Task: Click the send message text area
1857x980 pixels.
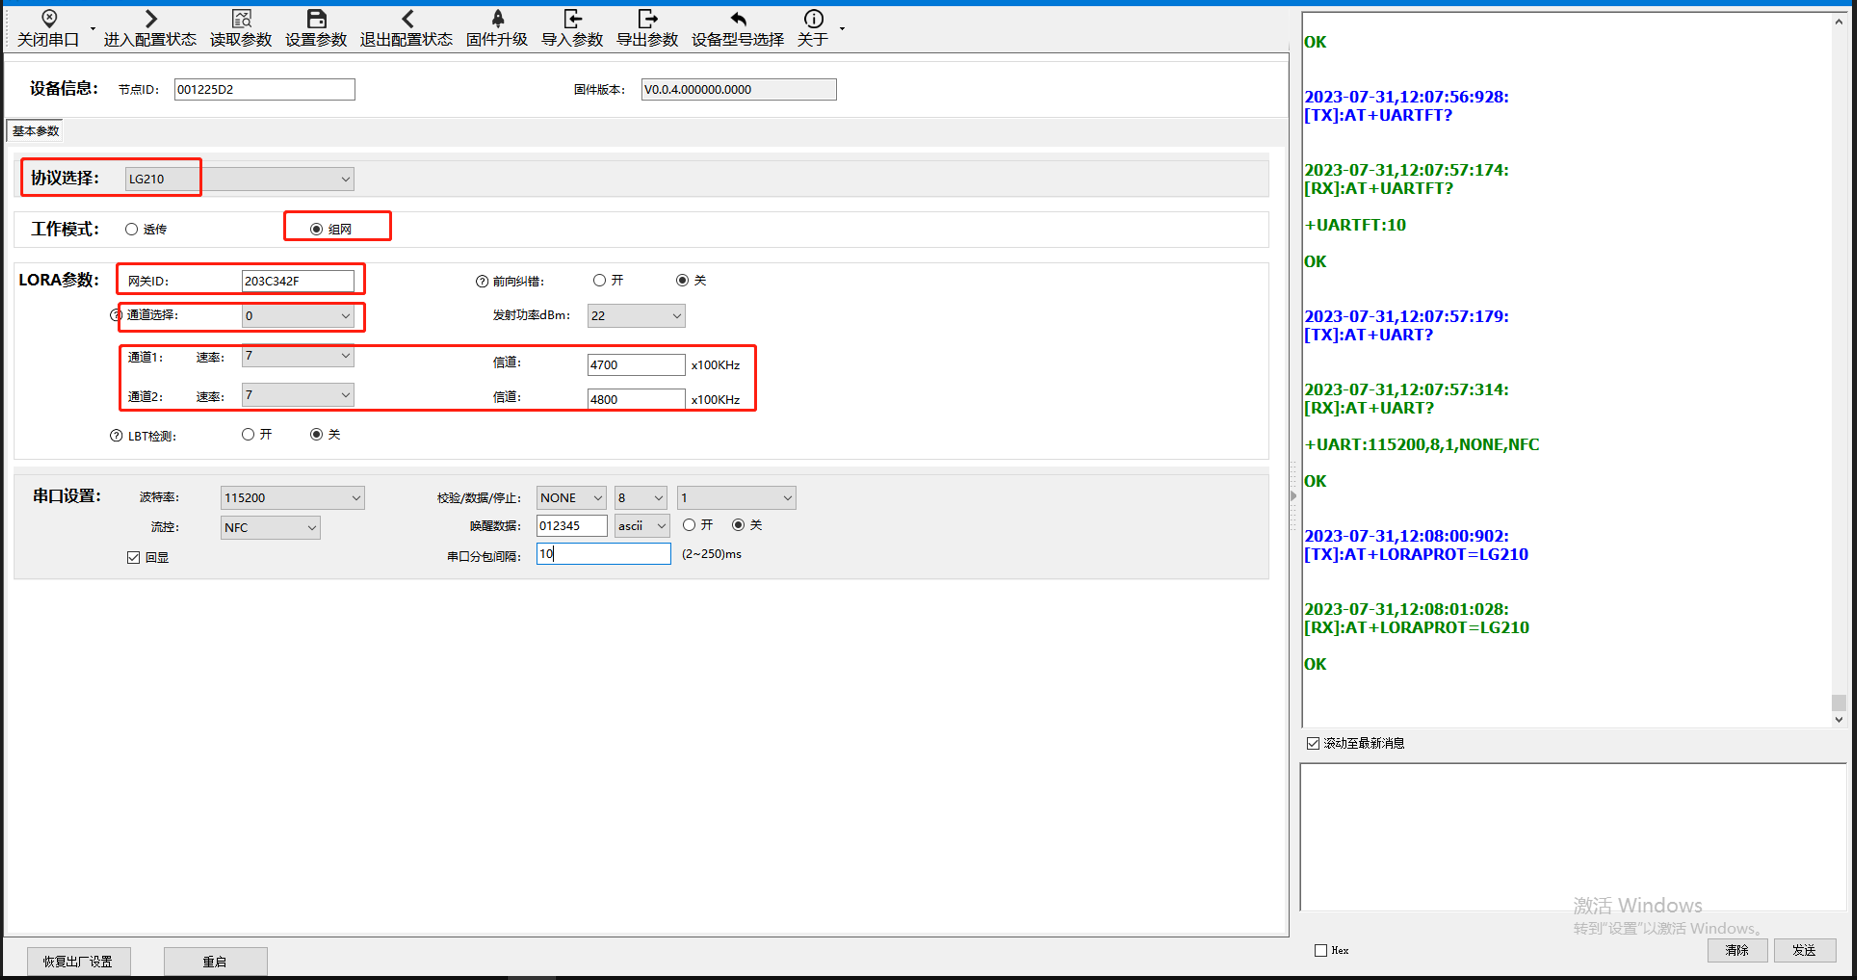Action: click(x=1572, y=837)
